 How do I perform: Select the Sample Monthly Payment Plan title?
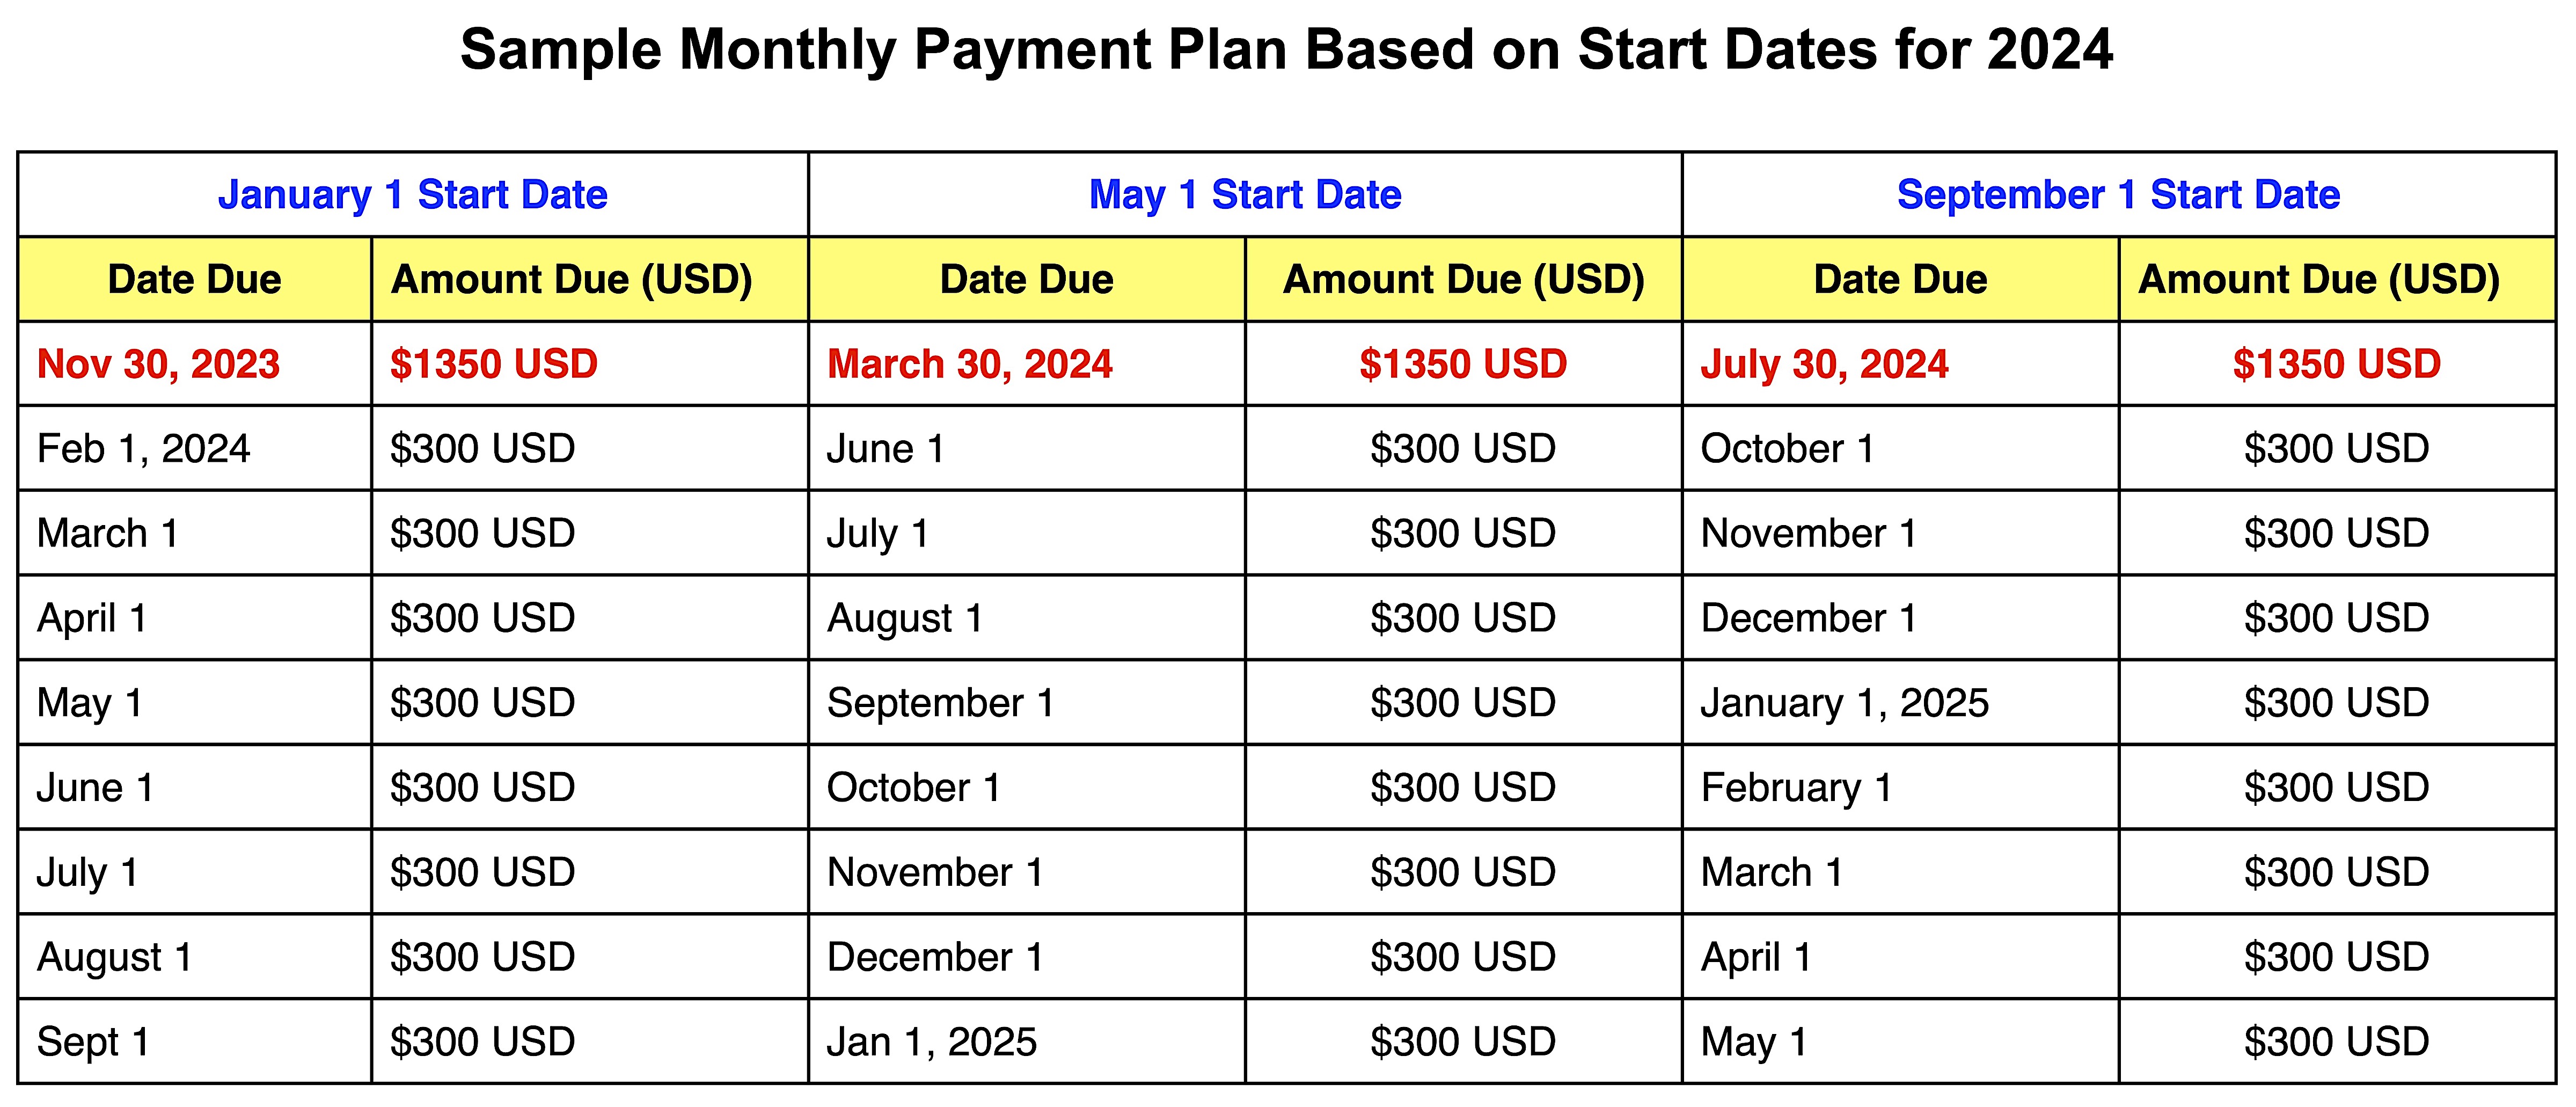click(x=1286, y=49)
